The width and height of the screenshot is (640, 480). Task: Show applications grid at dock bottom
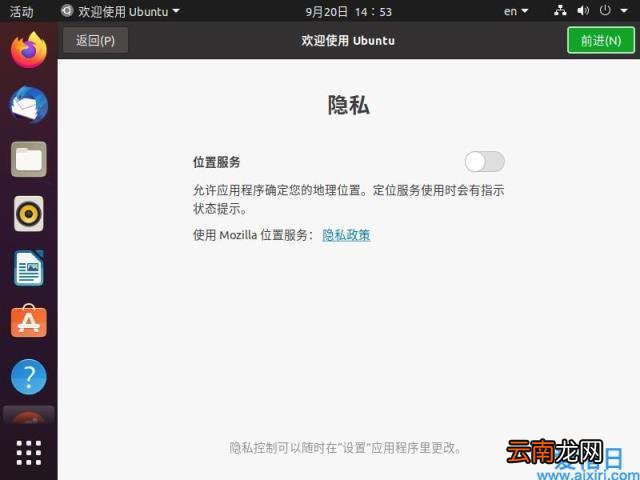tap(29, 453)
